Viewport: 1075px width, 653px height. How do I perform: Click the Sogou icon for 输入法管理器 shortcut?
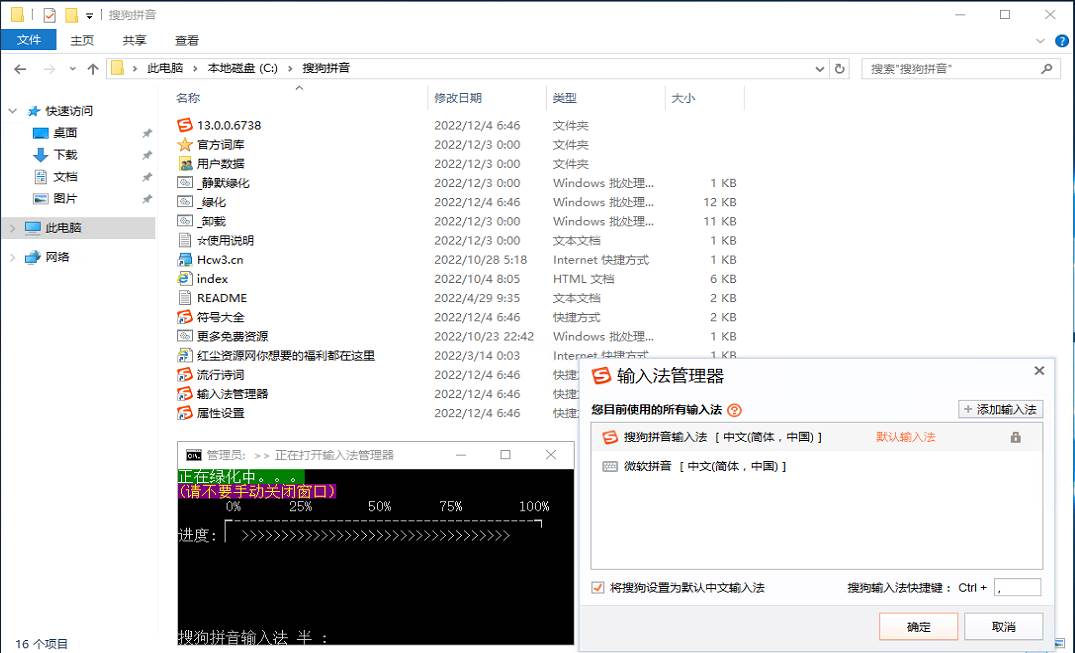184,394
